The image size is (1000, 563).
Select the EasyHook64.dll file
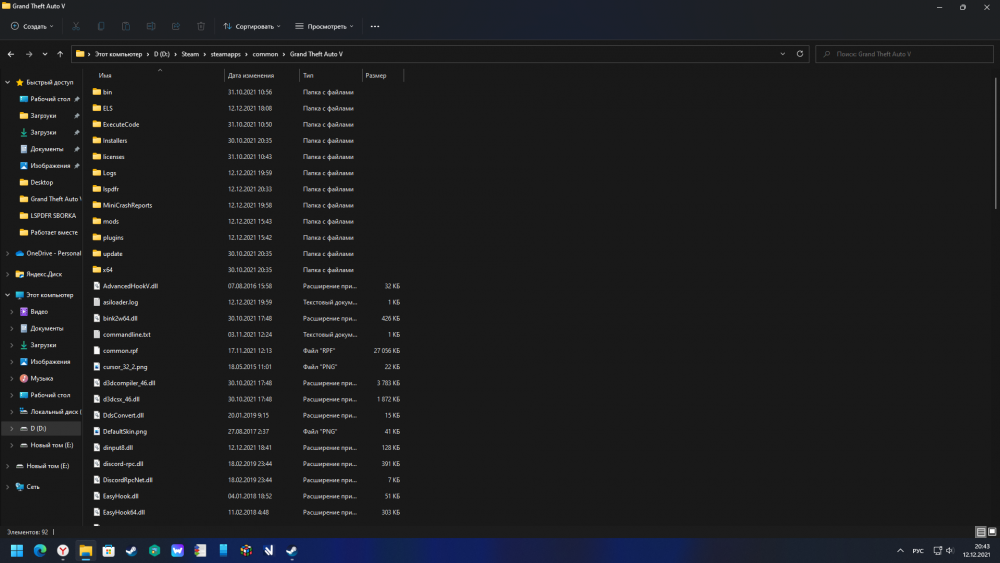click(x=119, y=513)
